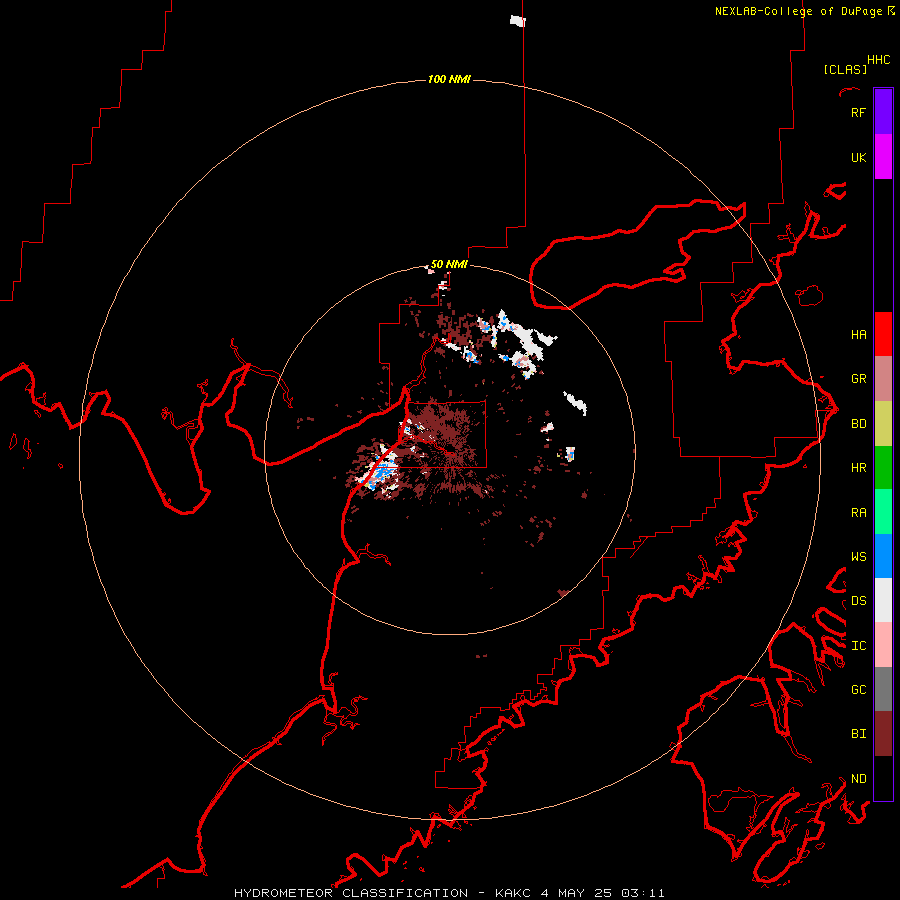Click the RF purple legend swatch

click(883, 112)
